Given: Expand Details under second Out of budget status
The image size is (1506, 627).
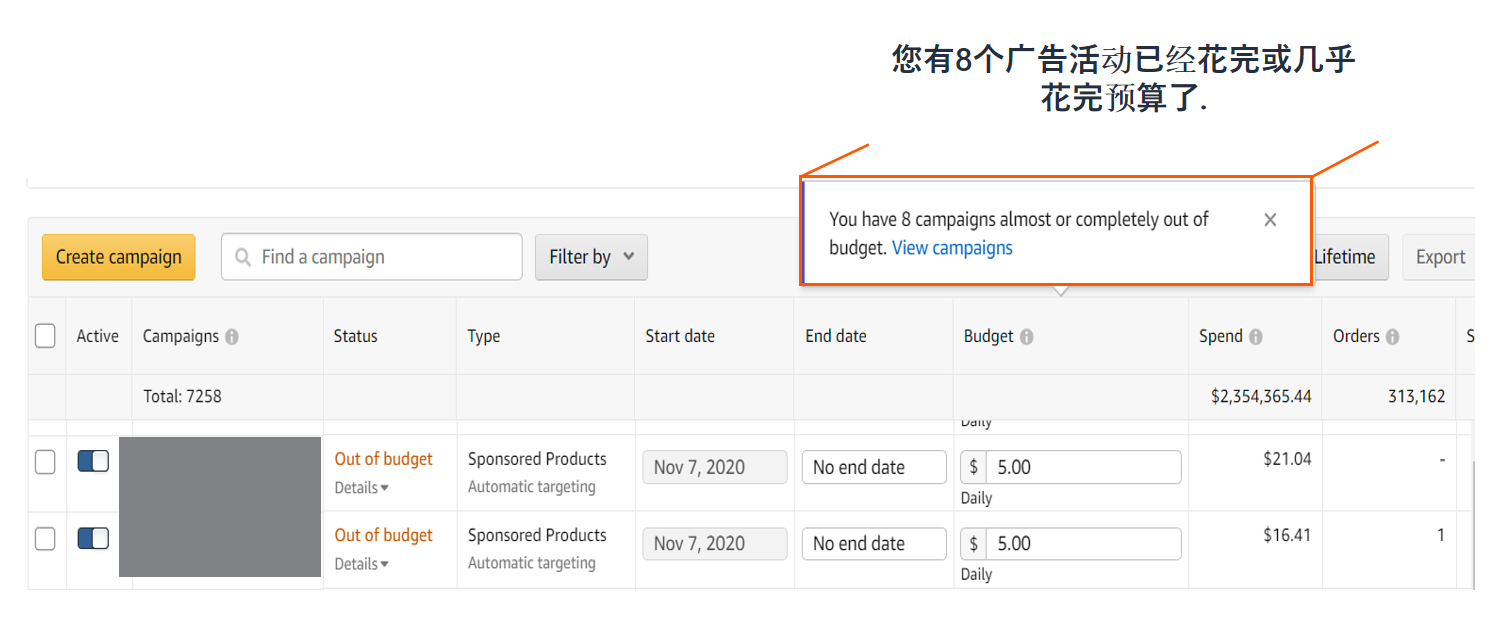Looking at the screenshot, I should click(362, 564).
